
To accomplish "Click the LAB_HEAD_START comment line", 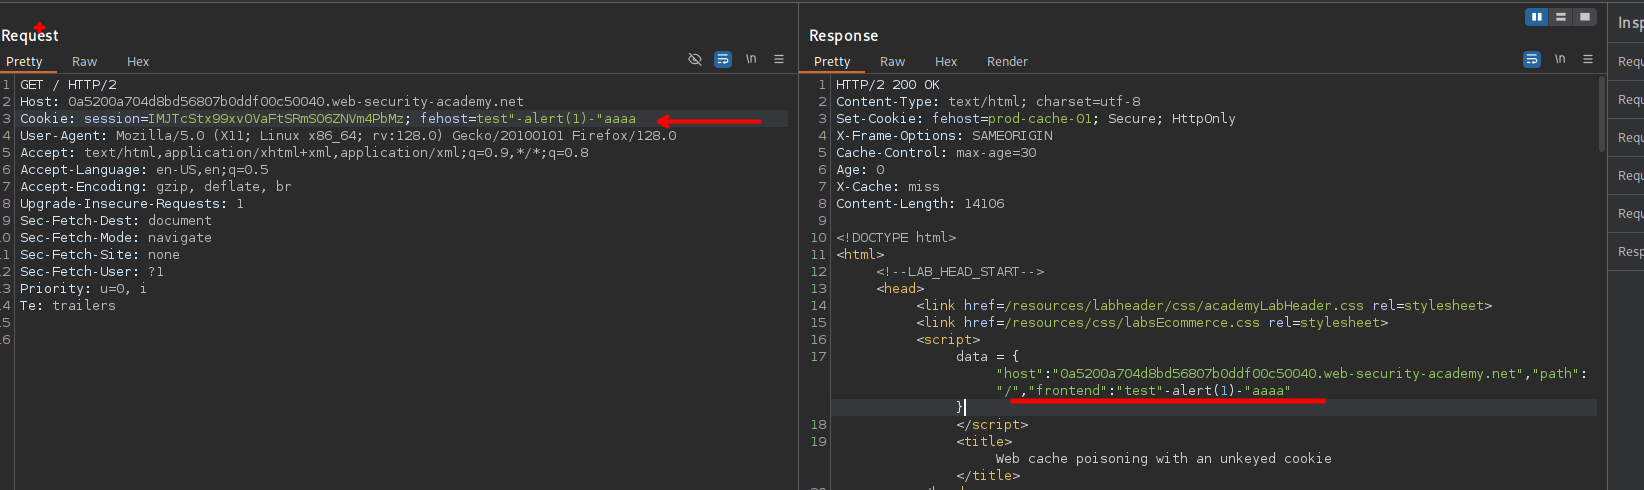I will 960,272.
